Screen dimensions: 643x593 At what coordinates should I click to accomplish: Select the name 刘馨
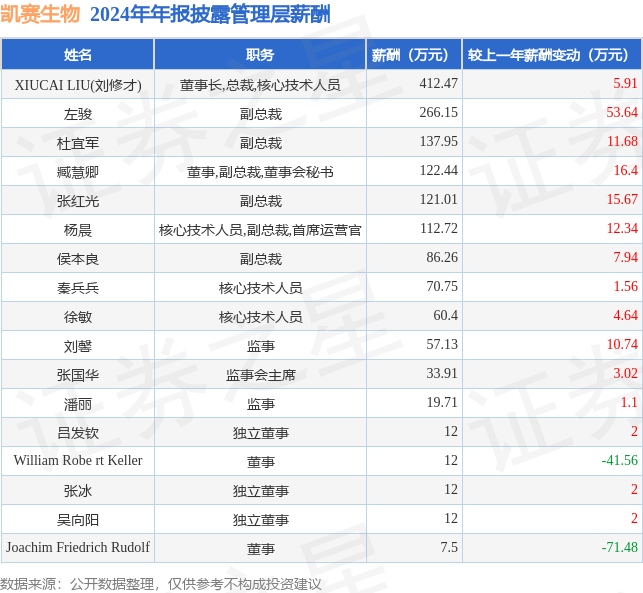click(x=78, y=347)
